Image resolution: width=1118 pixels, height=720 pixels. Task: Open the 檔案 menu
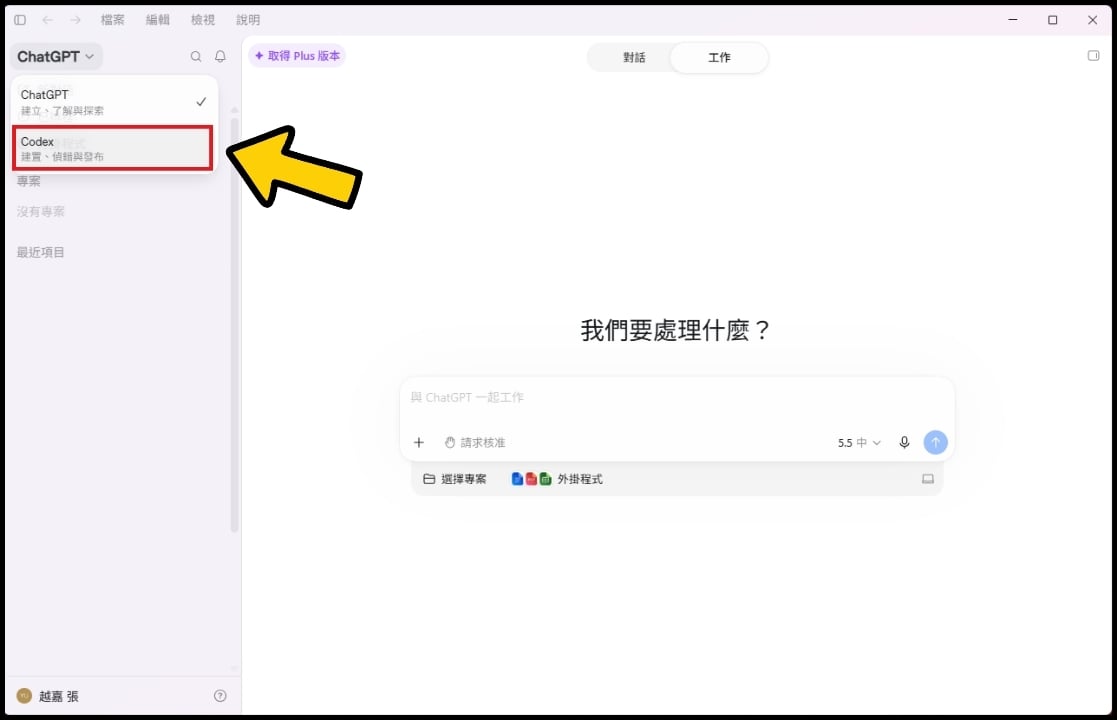(113, 20)
